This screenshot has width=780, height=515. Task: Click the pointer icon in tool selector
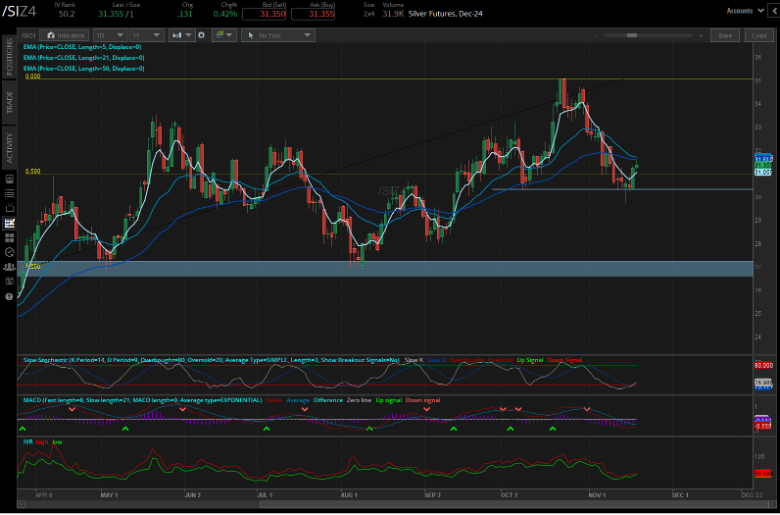coord(251,35)
